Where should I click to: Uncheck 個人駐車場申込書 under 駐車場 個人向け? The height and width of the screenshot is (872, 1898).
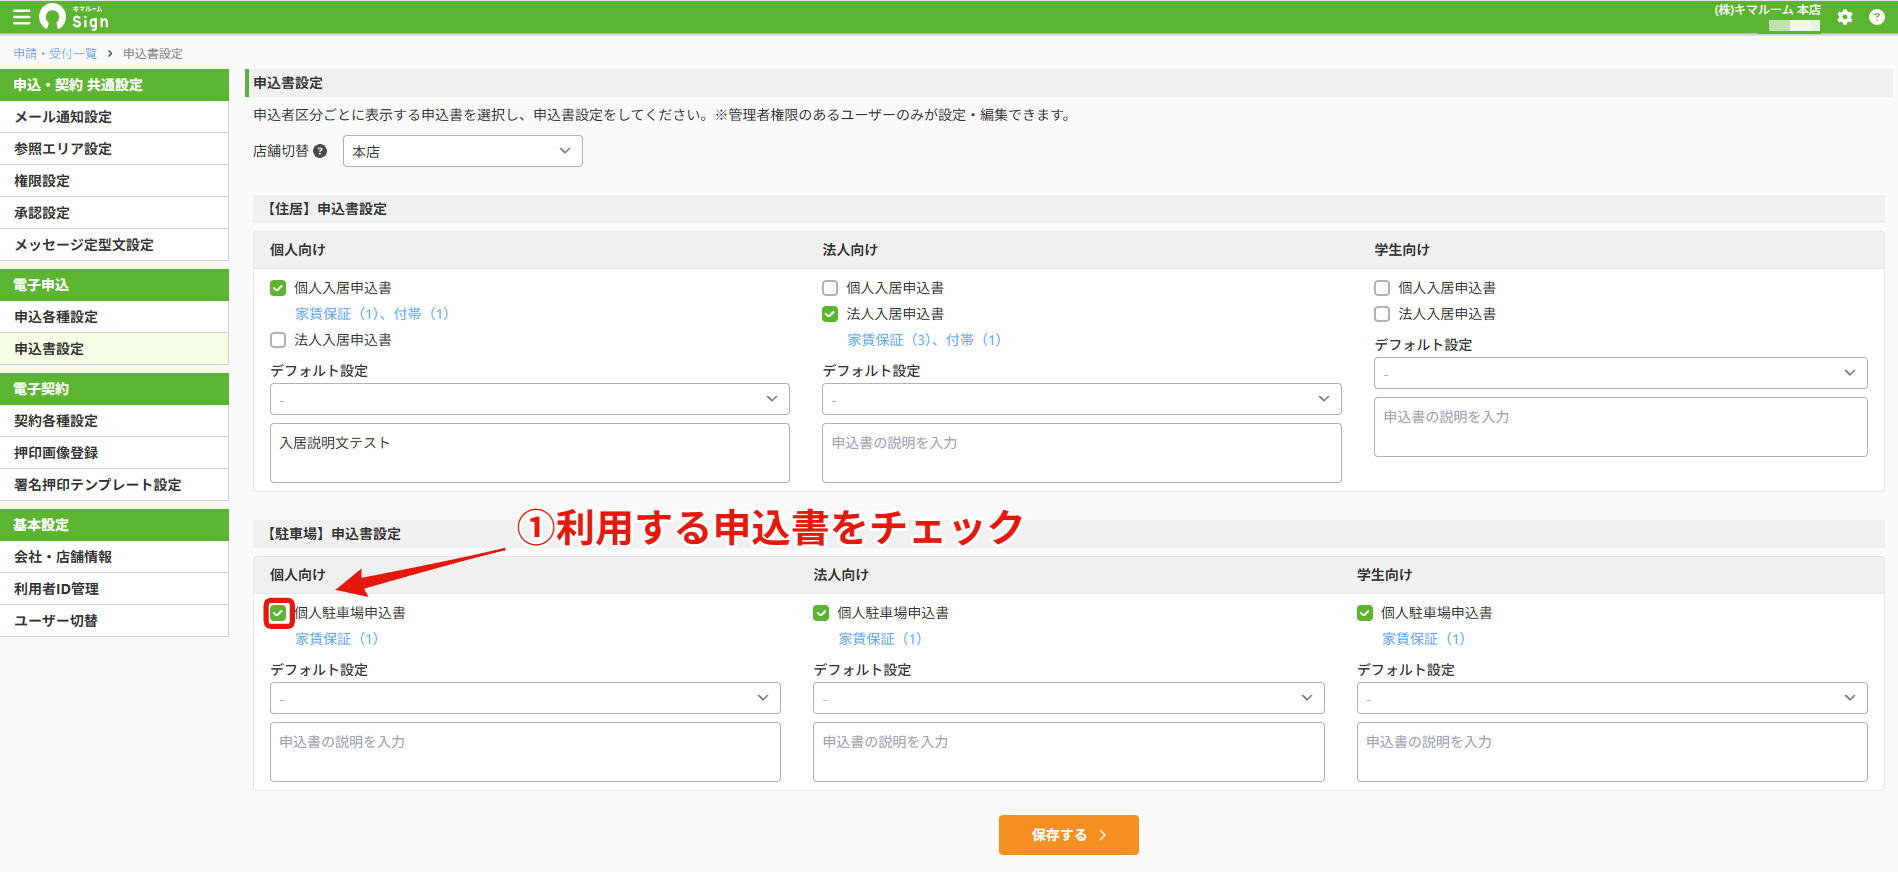point(278,613)
